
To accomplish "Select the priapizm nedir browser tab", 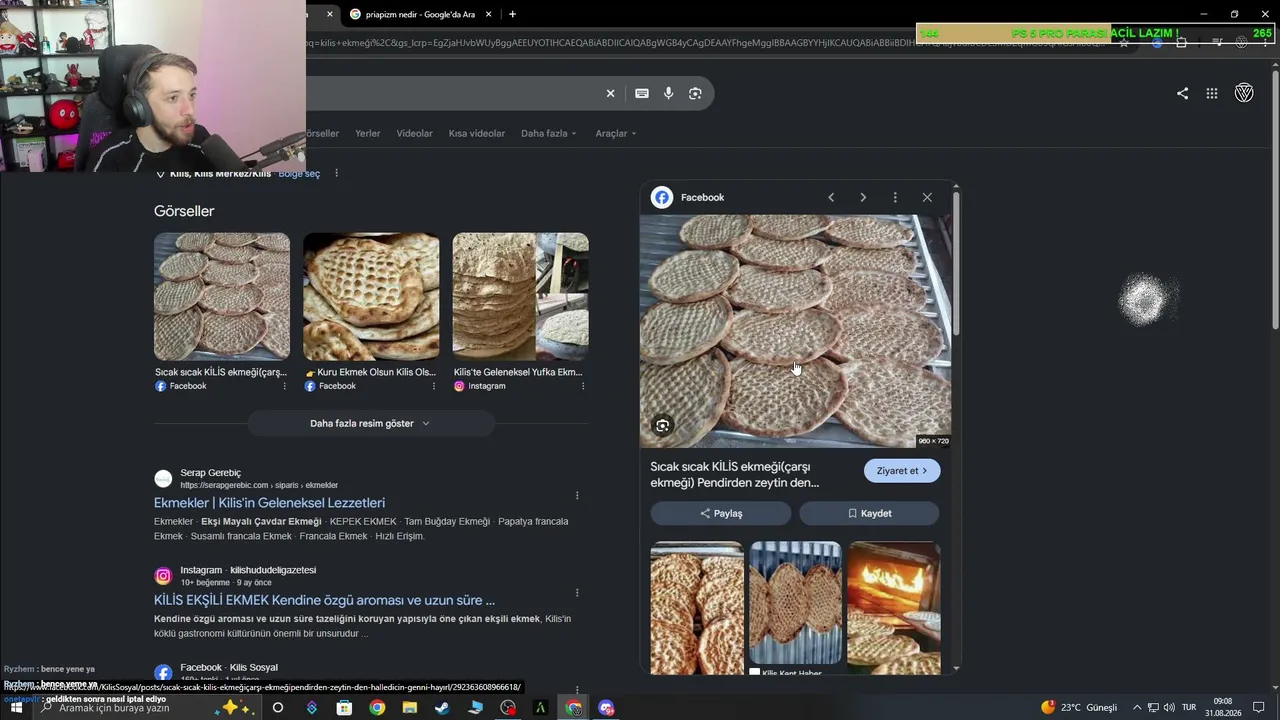I will tap(420, 14).
